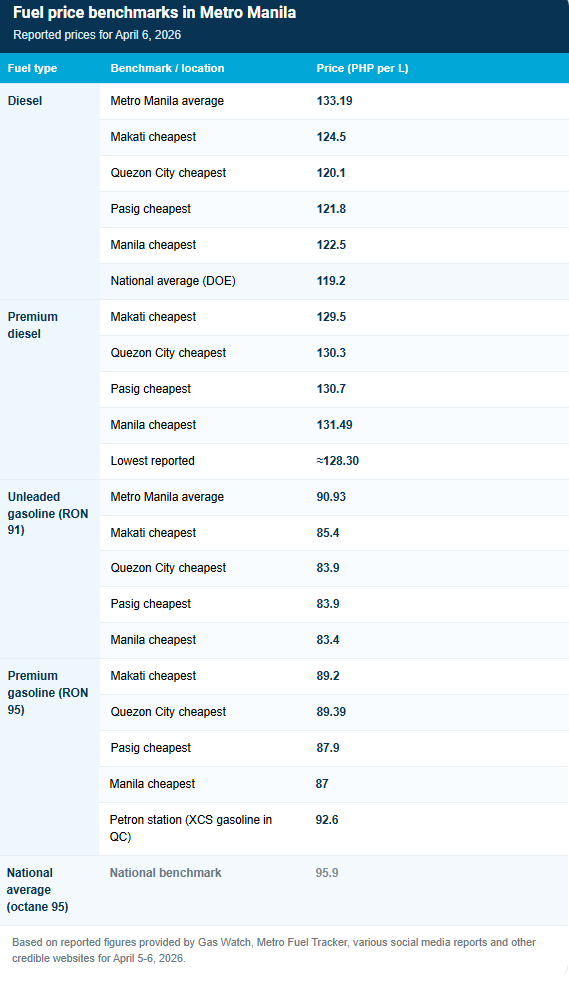Click the source footnote mentioning Gas Watch
Screen dimensions: 569x991
point(274,950)
